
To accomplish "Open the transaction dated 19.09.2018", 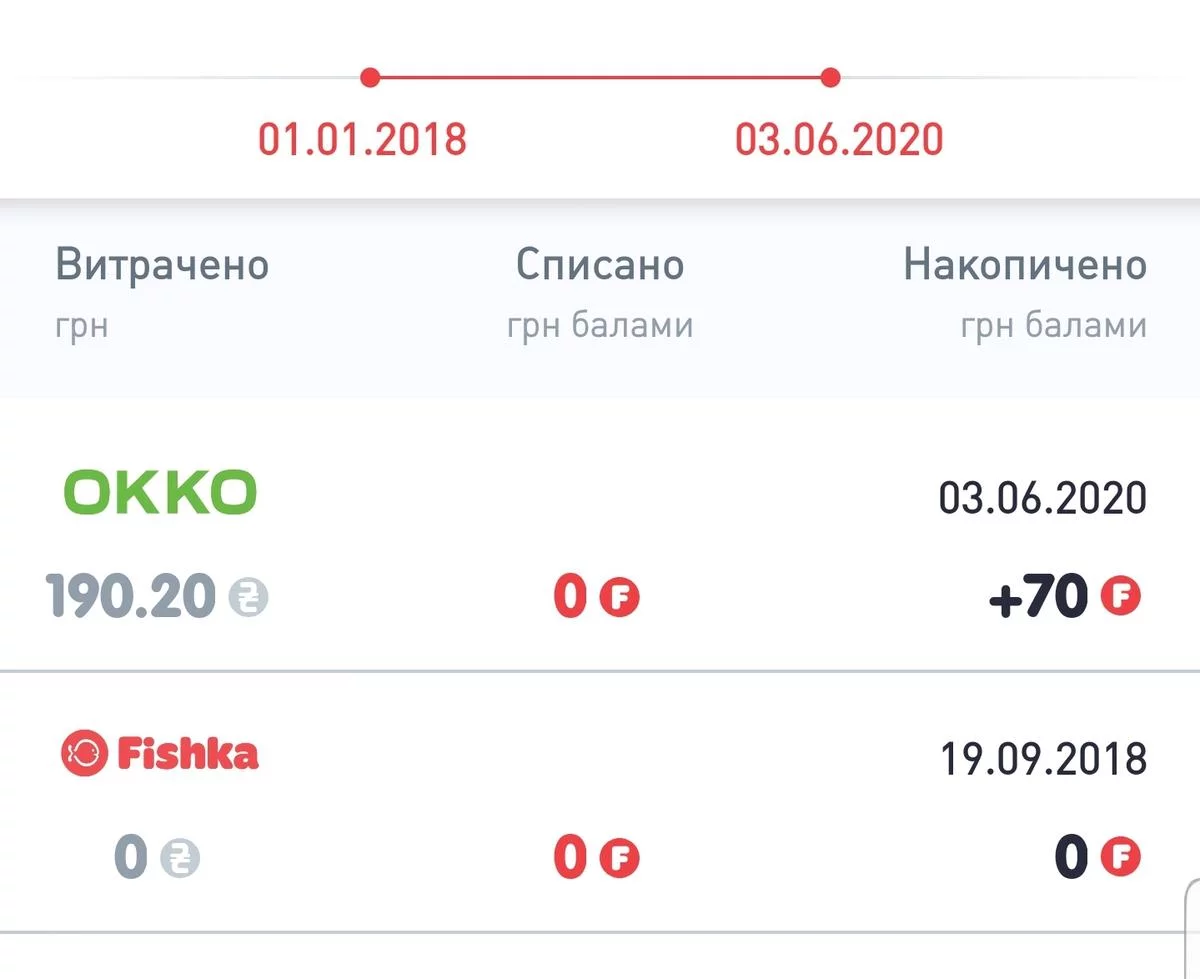I will pyautogui.click(x=1042, y=759).
